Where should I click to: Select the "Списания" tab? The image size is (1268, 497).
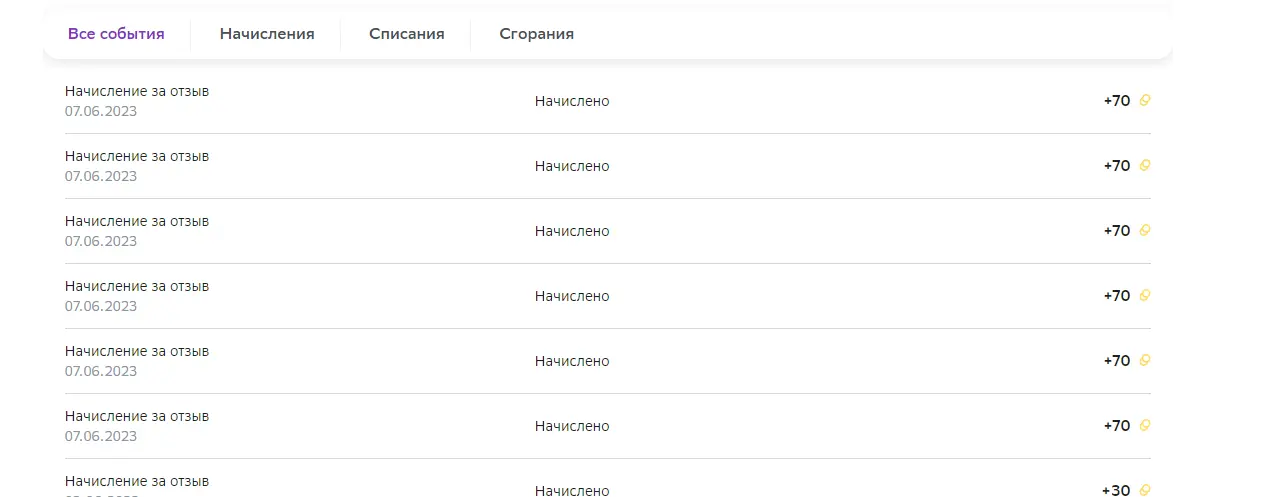(x=406, y=34)
